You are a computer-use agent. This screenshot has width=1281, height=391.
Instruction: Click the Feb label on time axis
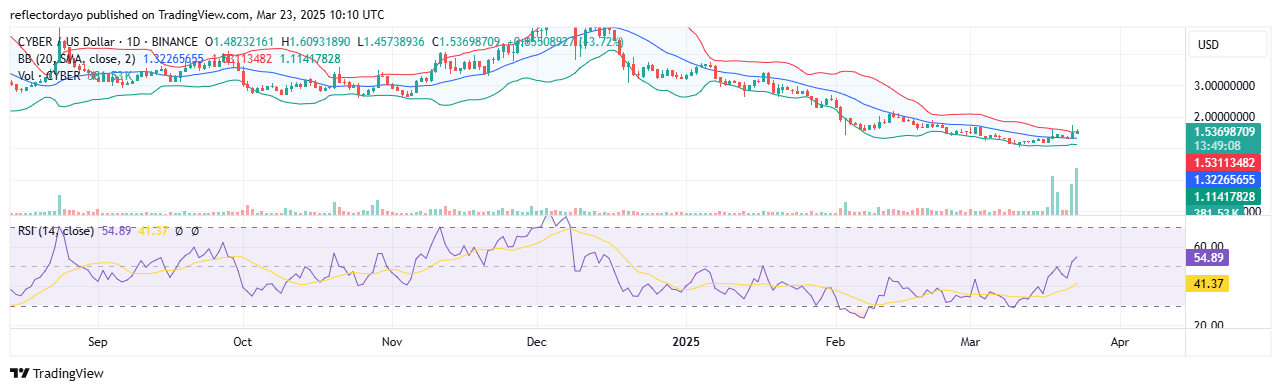[835, 341]
